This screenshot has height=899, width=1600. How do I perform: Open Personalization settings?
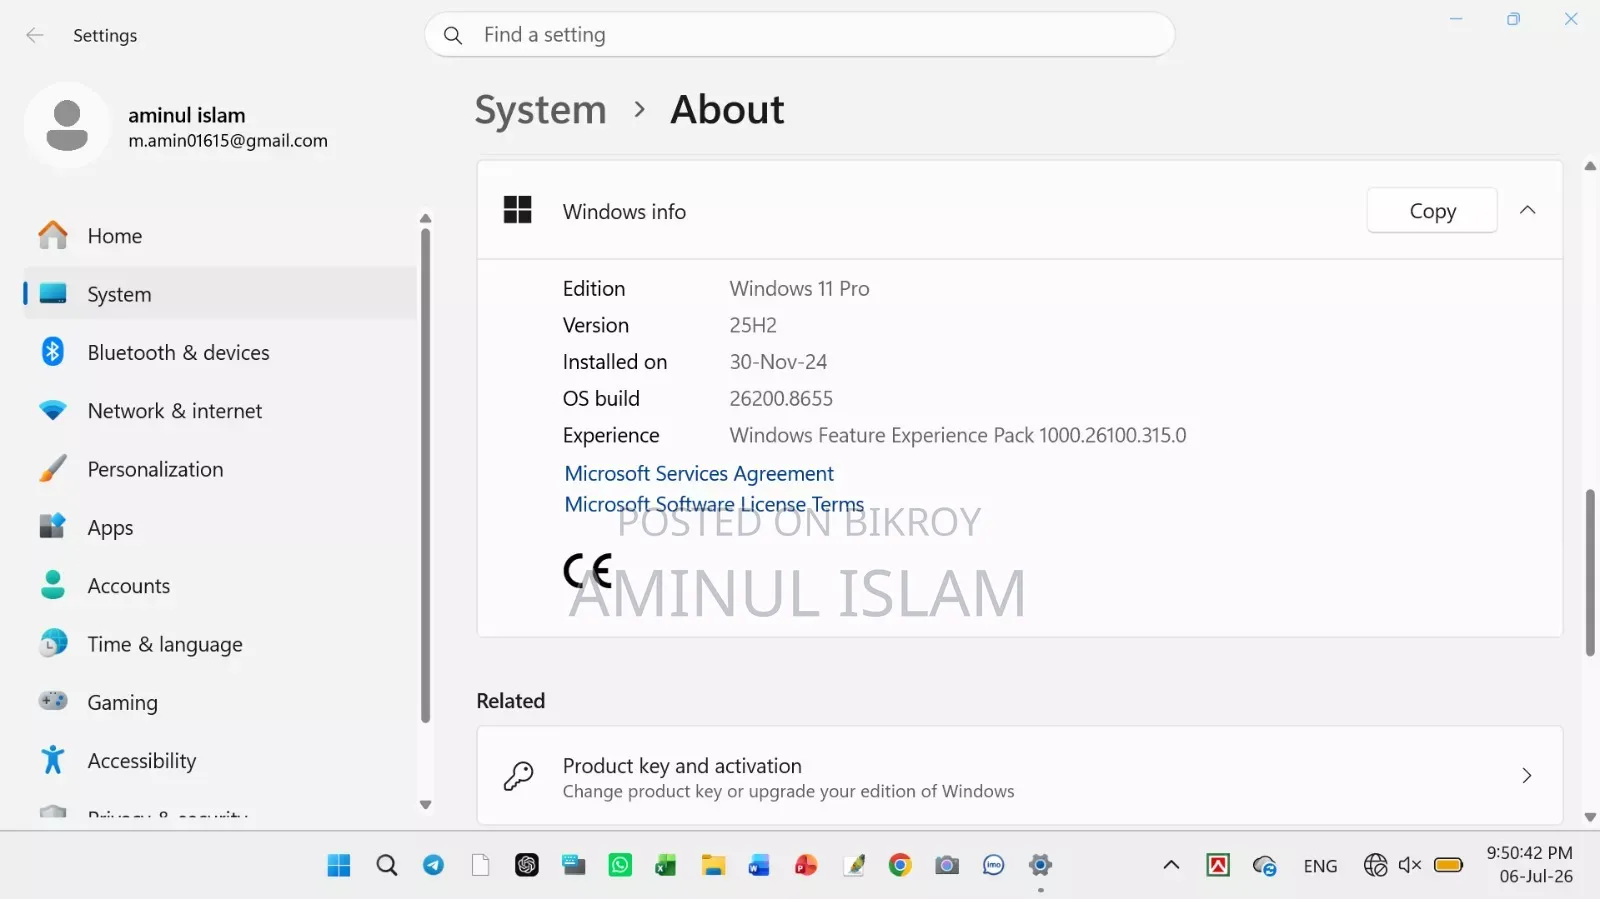point(220,469)
